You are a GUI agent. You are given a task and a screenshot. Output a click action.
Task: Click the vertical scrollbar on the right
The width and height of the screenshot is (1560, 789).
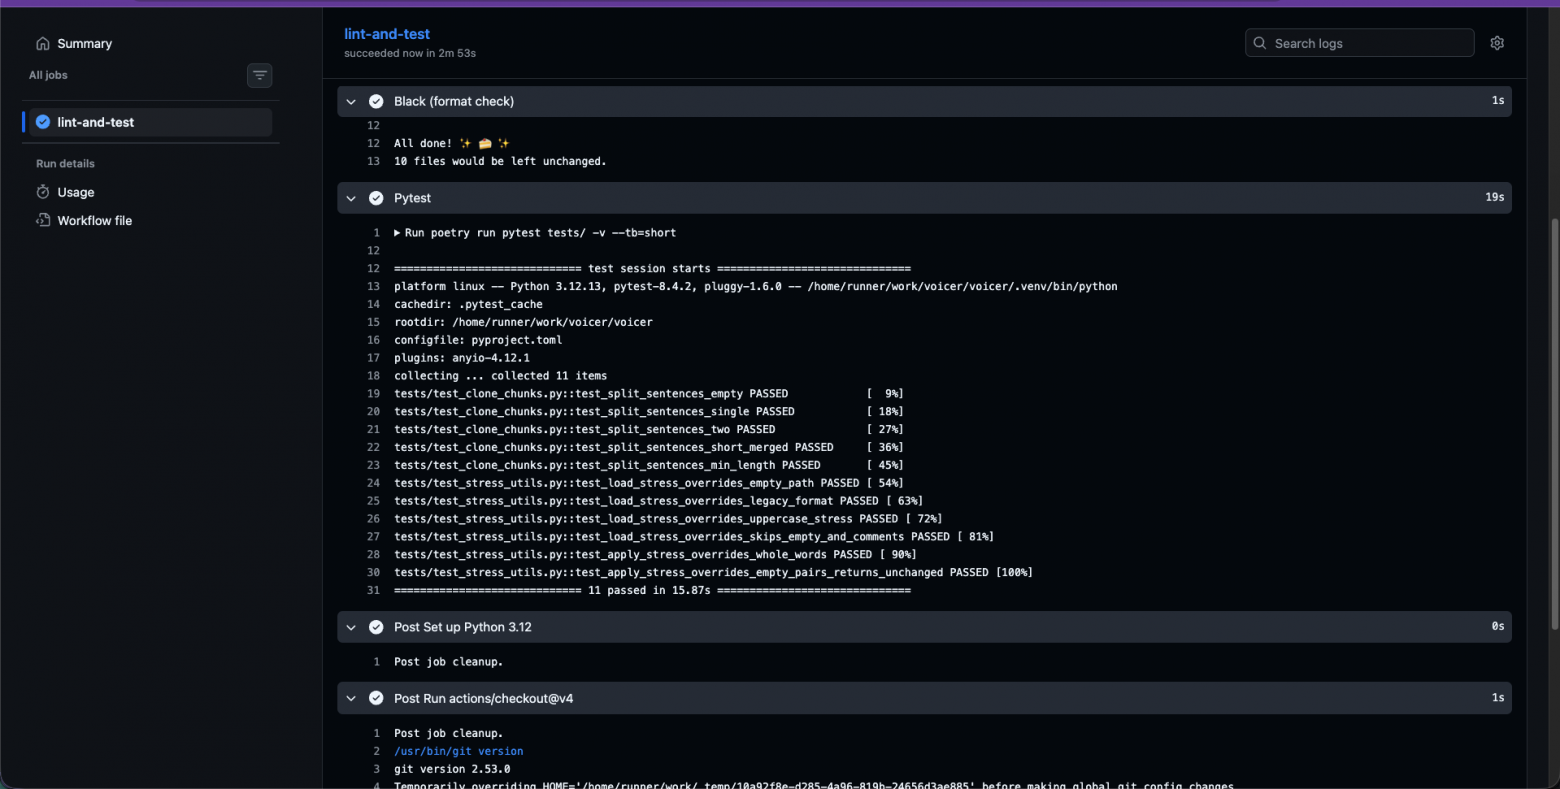(x=1552, y=420)
